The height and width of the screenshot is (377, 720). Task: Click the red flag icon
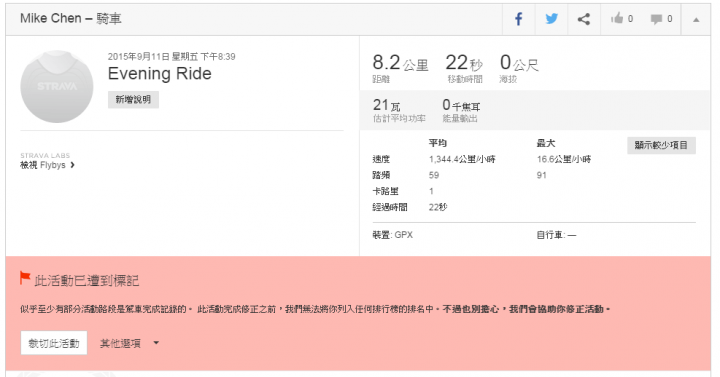coord(25,278)
